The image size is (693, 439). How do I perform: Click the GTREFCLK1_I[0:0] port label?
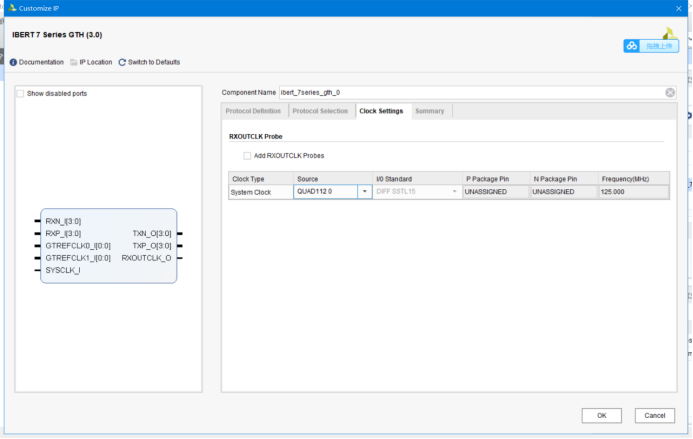(x=78, y=258)
